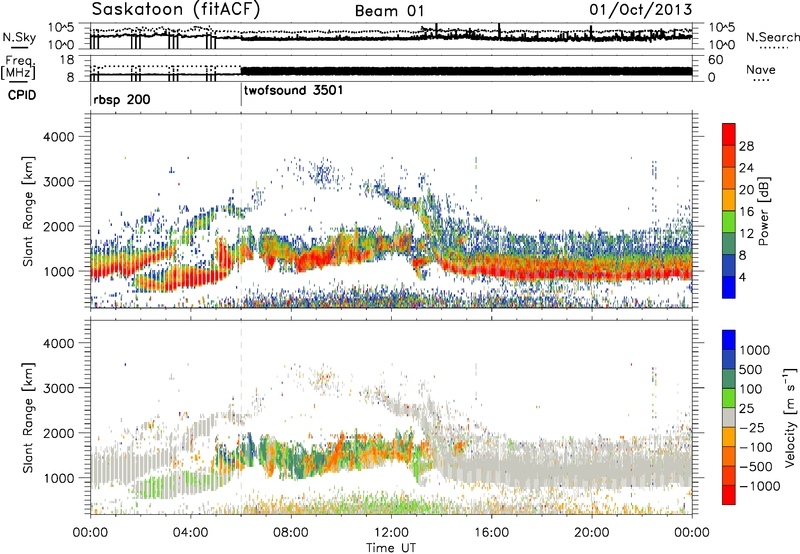Click the 'rbsp 200' CPID text

pyautogui.click(x=122, y=99)
